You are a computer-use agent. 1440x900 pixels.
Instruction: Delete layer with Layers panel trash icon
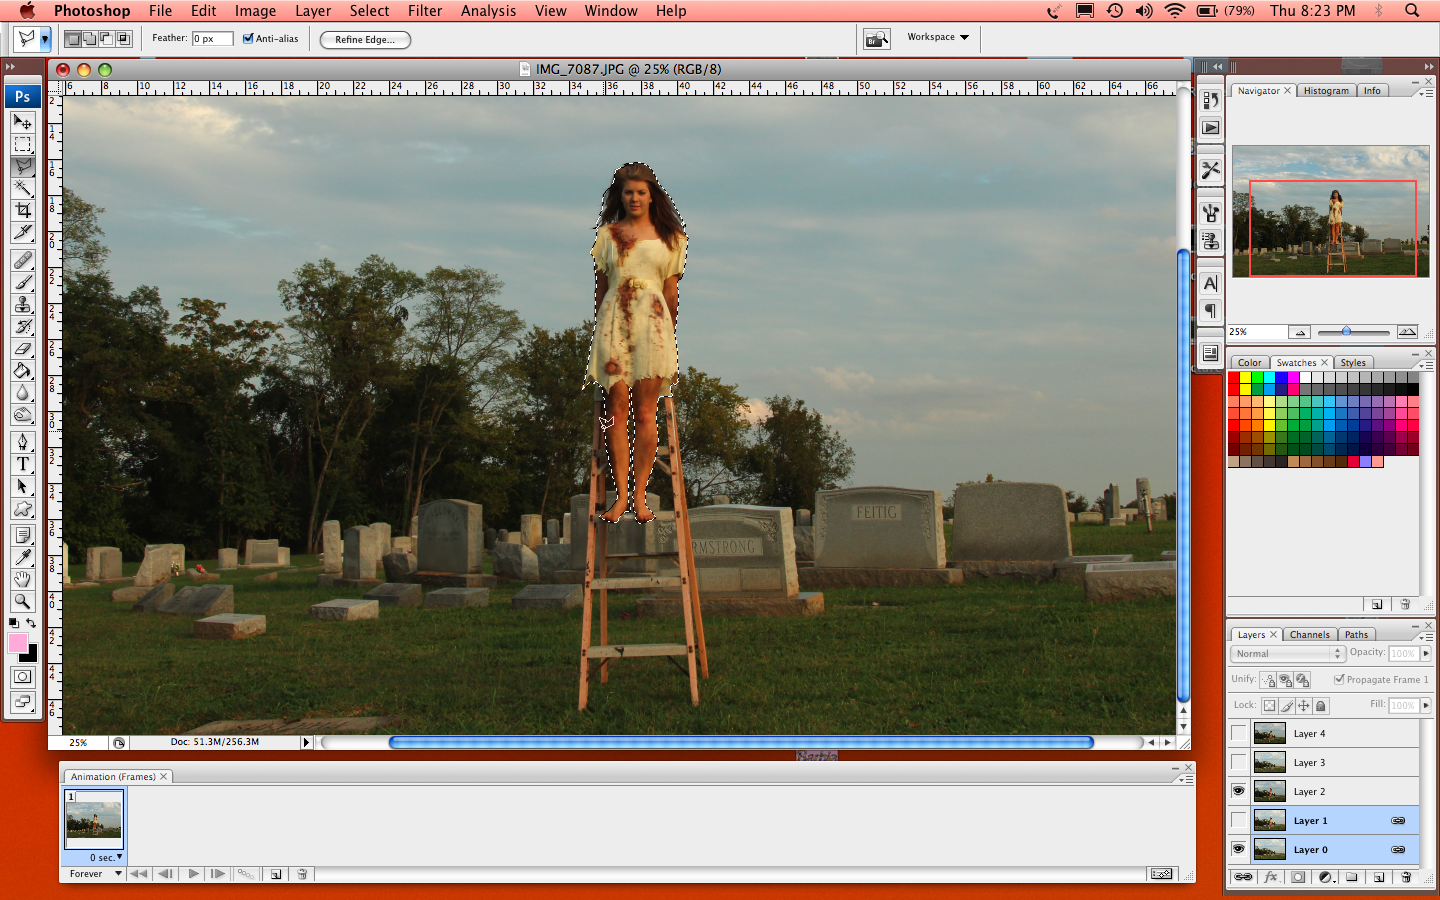tap(1406, 877)
